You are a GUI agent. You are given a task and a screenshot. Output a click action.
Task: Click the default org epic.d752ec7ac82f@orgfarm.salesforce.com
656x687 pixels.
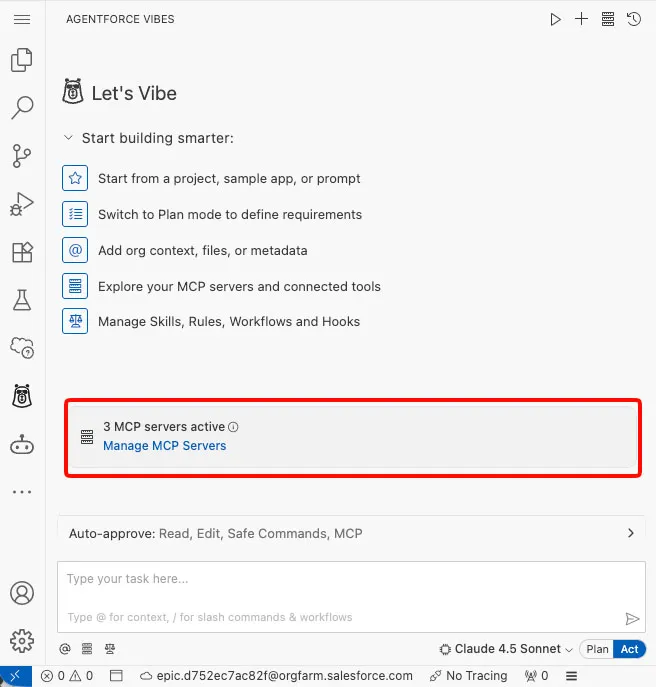pyautogui.click(x=276, y=676)
